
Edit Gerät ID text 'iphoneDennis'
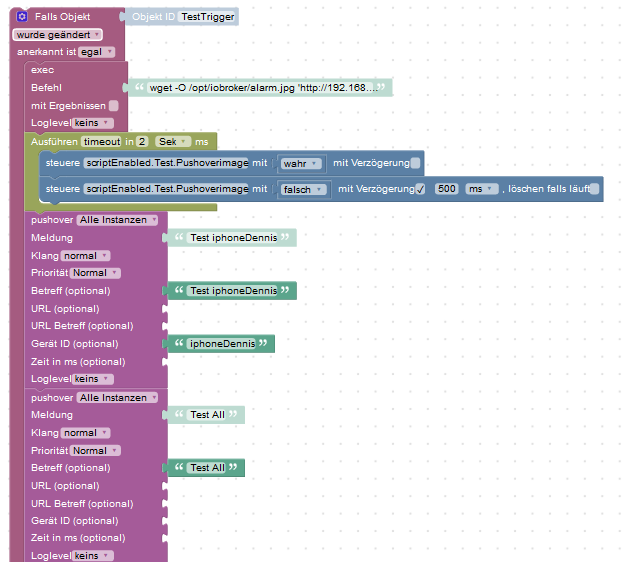222,343
